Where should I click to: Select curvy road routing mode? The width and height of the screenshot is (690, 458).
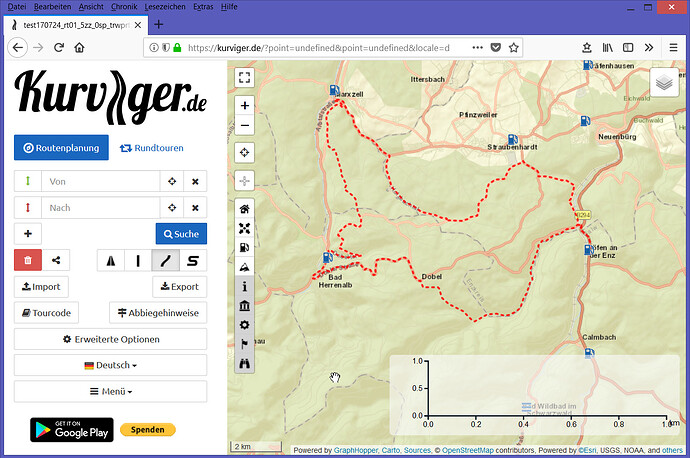pyautogui.click(x=165, y=260)
